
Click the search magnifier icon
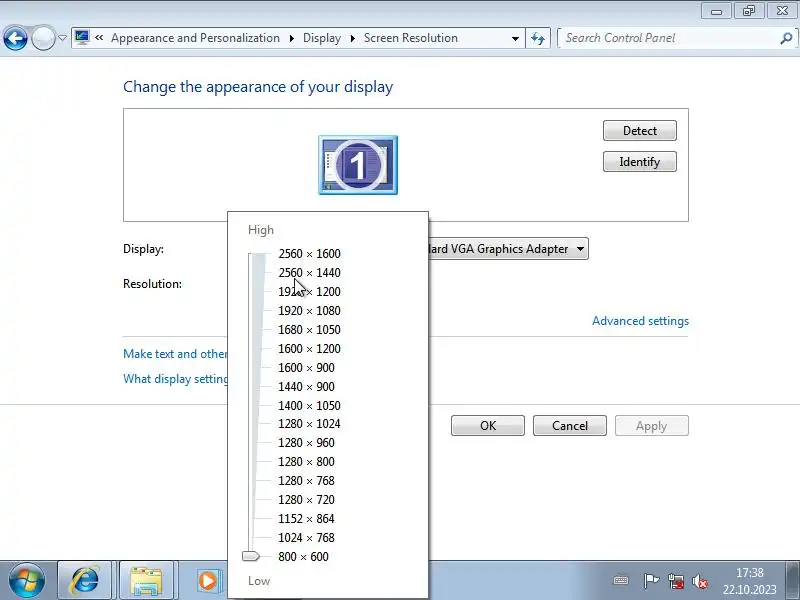pyautogui.click(x=786, y=38)
